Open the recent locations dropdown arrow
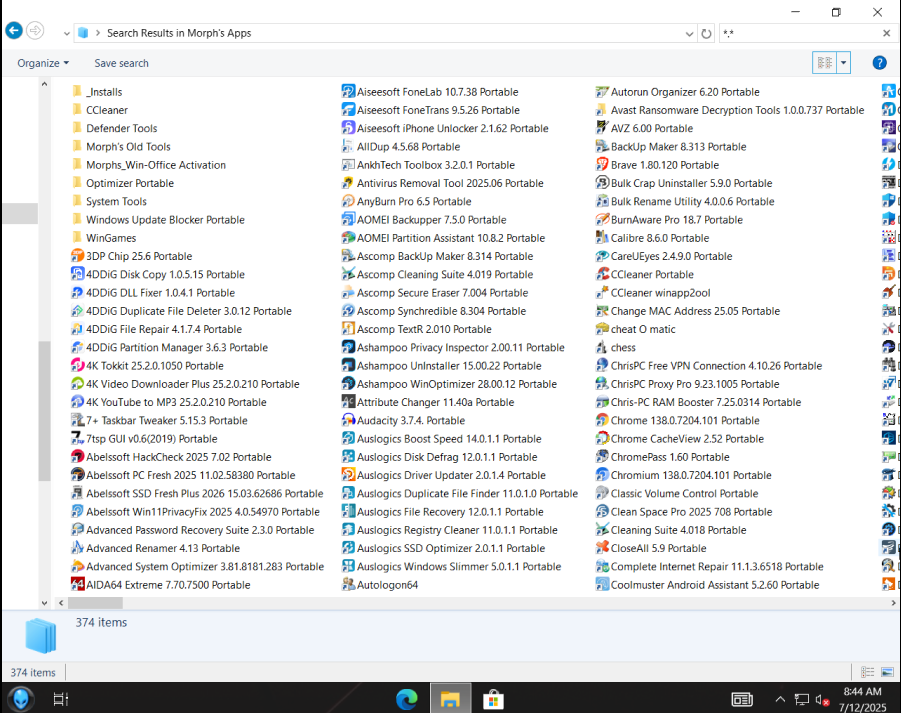 67,33
